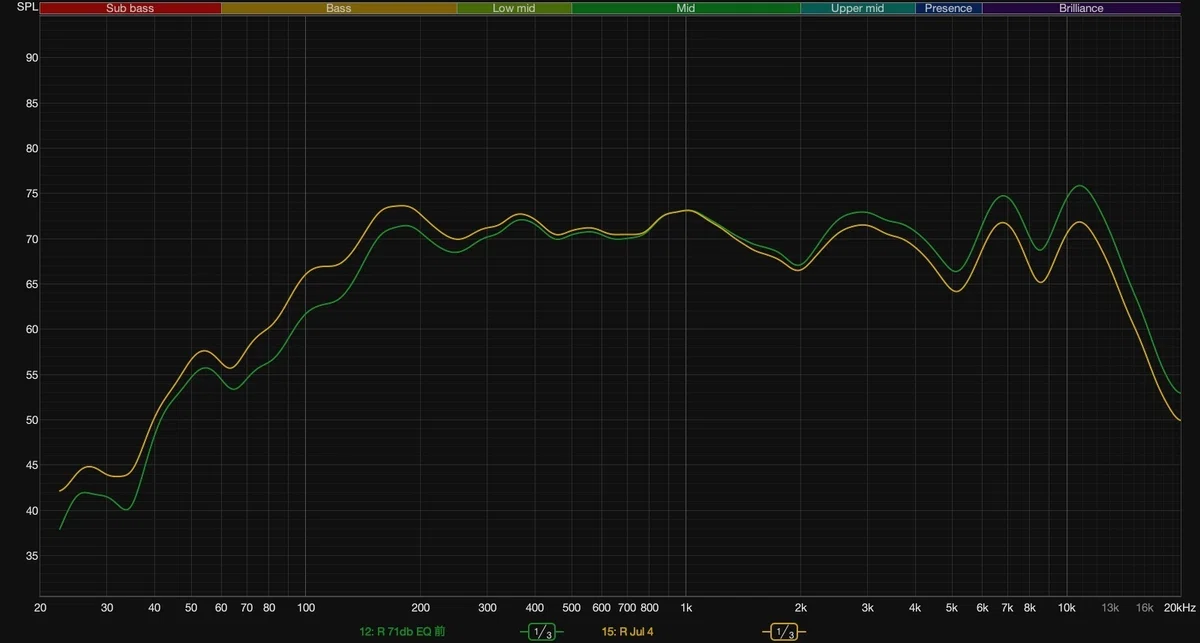This screenshot has height=643, width=1200.
Task: Toggle the '12: R 71db EQ' trace legend
Action: click(402, 632)
